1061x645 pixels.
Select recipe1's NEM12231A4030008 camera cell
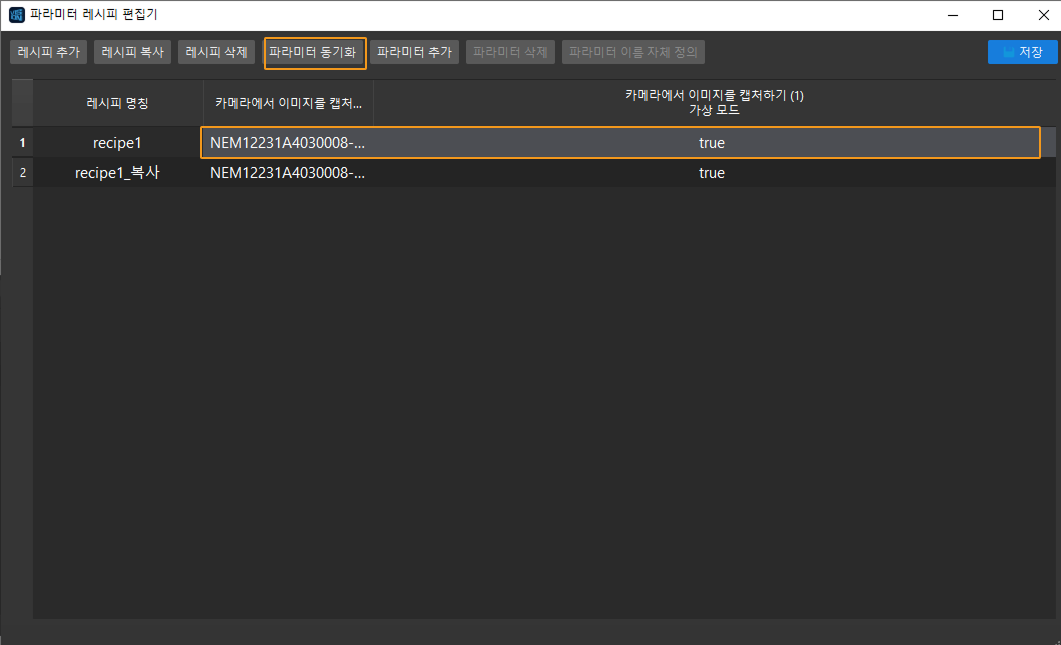coord(288,143)
